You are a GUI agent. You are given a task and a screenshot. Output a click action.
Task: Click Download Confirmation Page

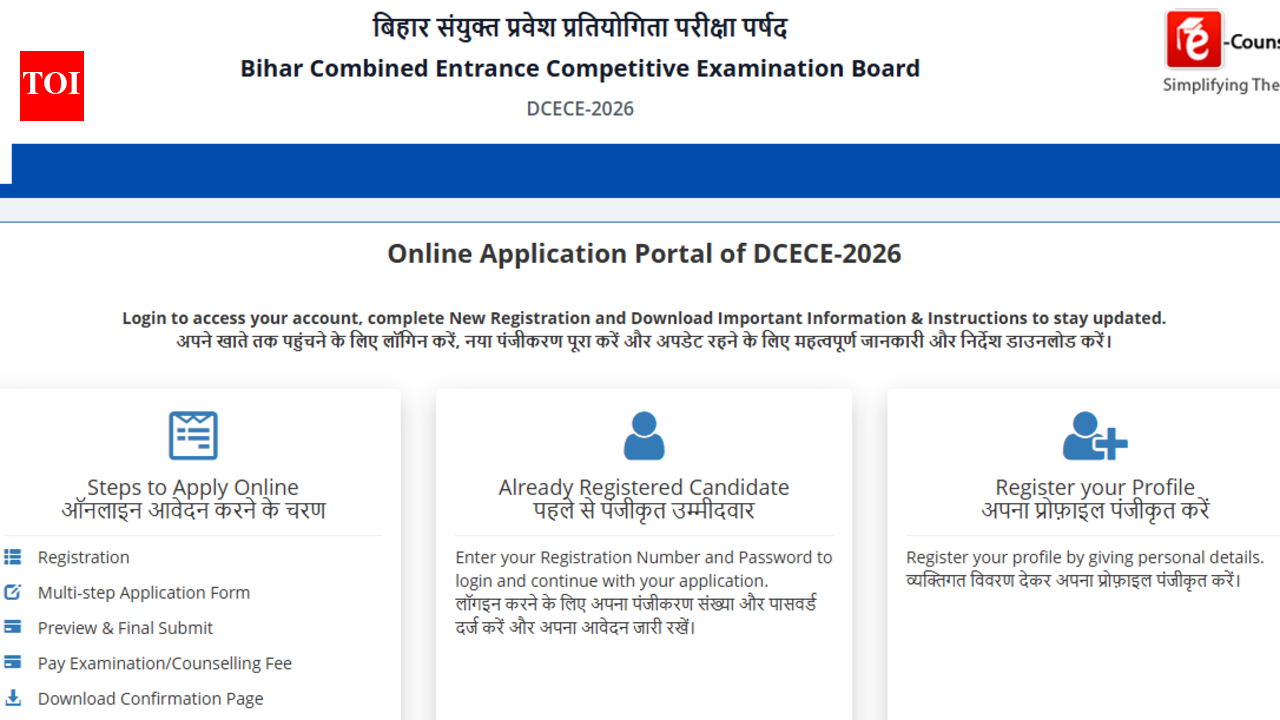coord(151,697)
